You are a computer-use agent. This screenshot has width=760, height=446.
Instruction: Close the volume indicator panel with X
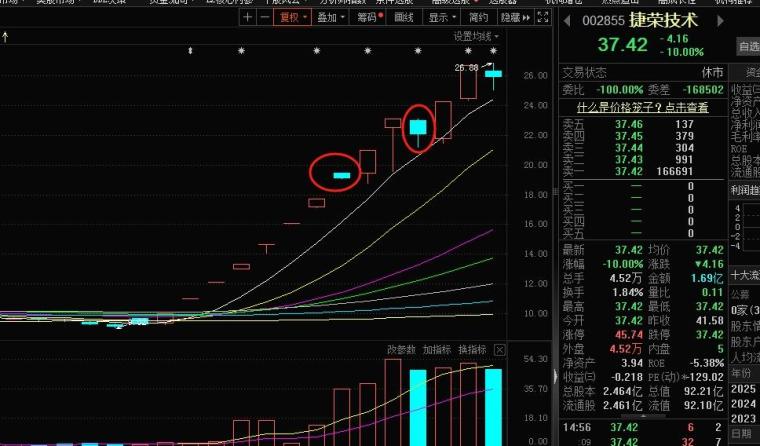coord(500,350)
